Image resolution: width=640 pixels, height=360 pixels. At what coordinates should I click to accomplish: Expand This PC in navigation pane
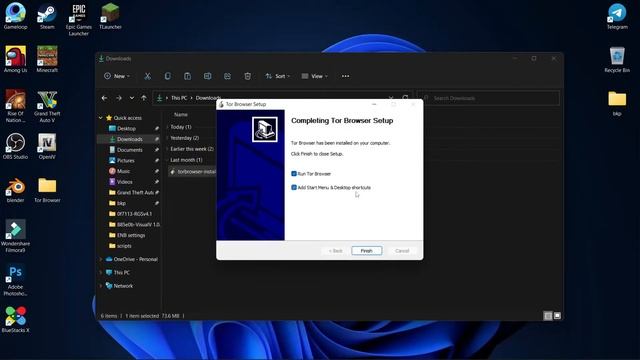101,272
